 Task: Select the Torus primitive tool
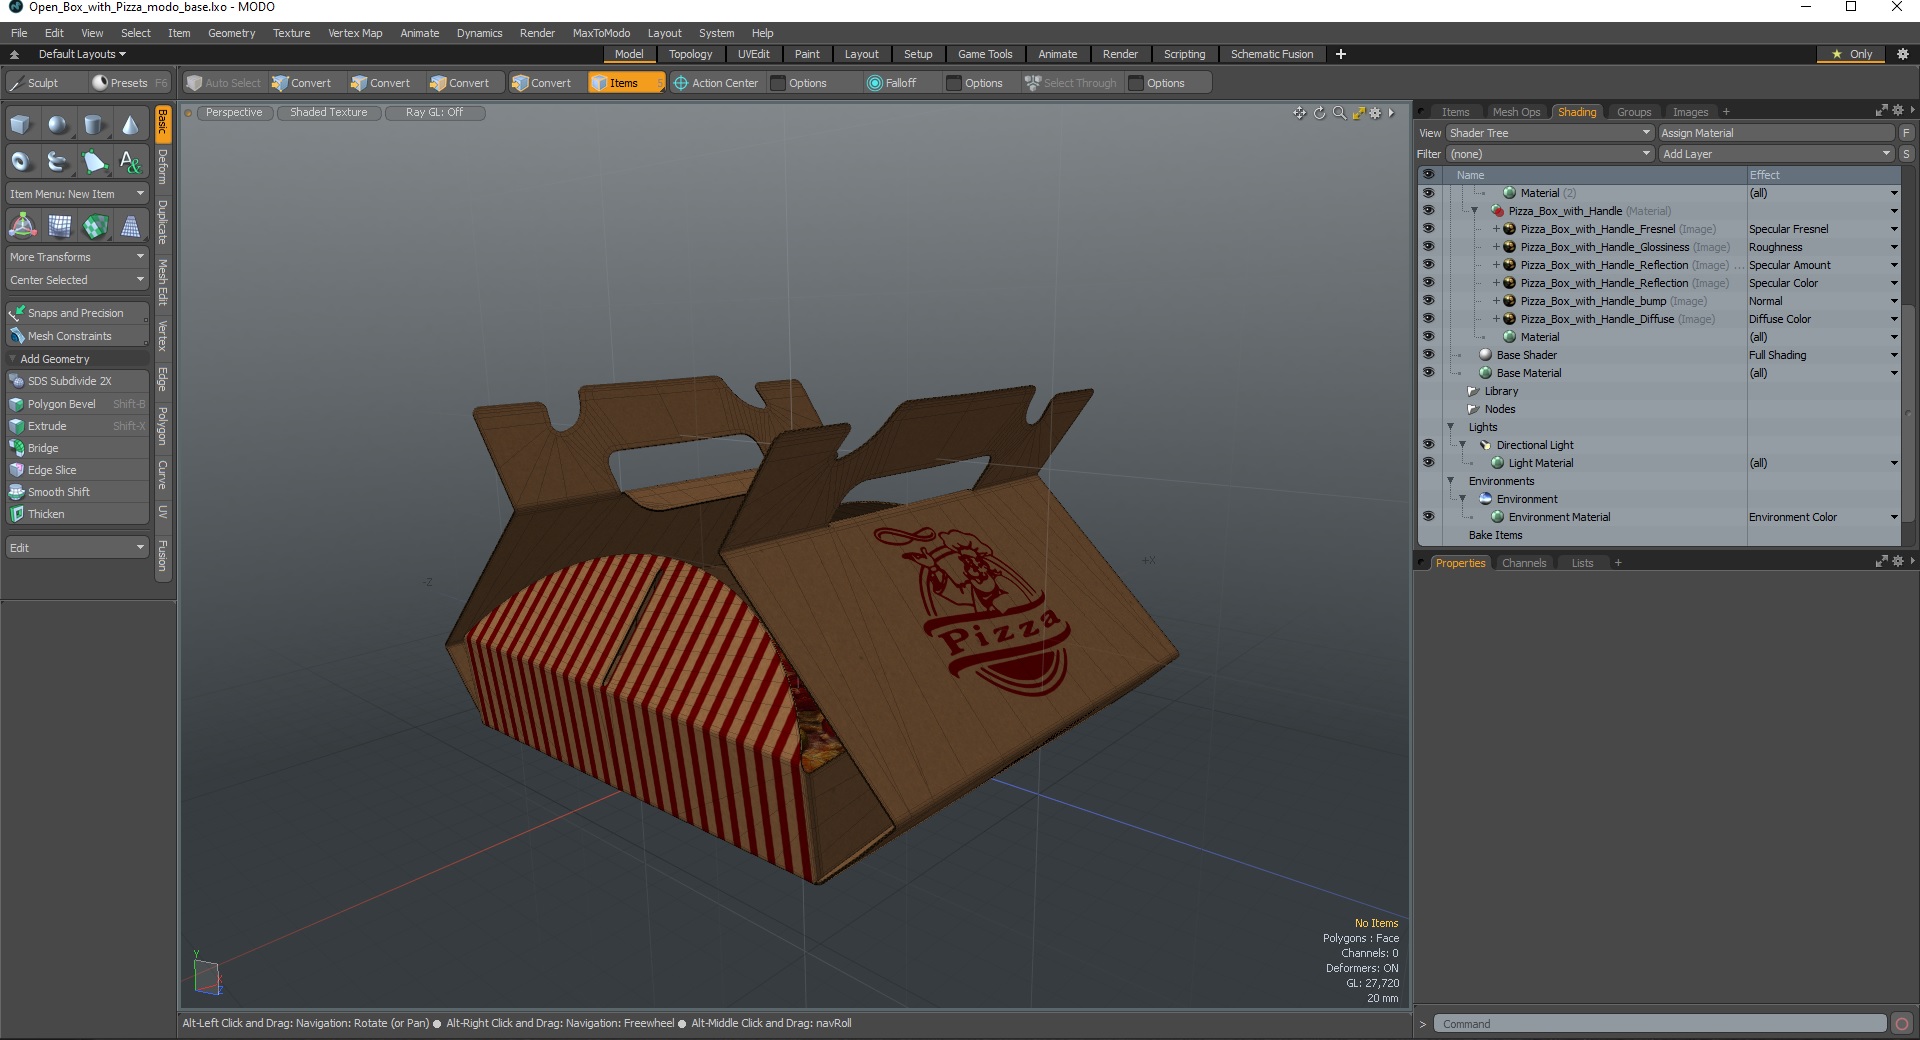[22, 161]
